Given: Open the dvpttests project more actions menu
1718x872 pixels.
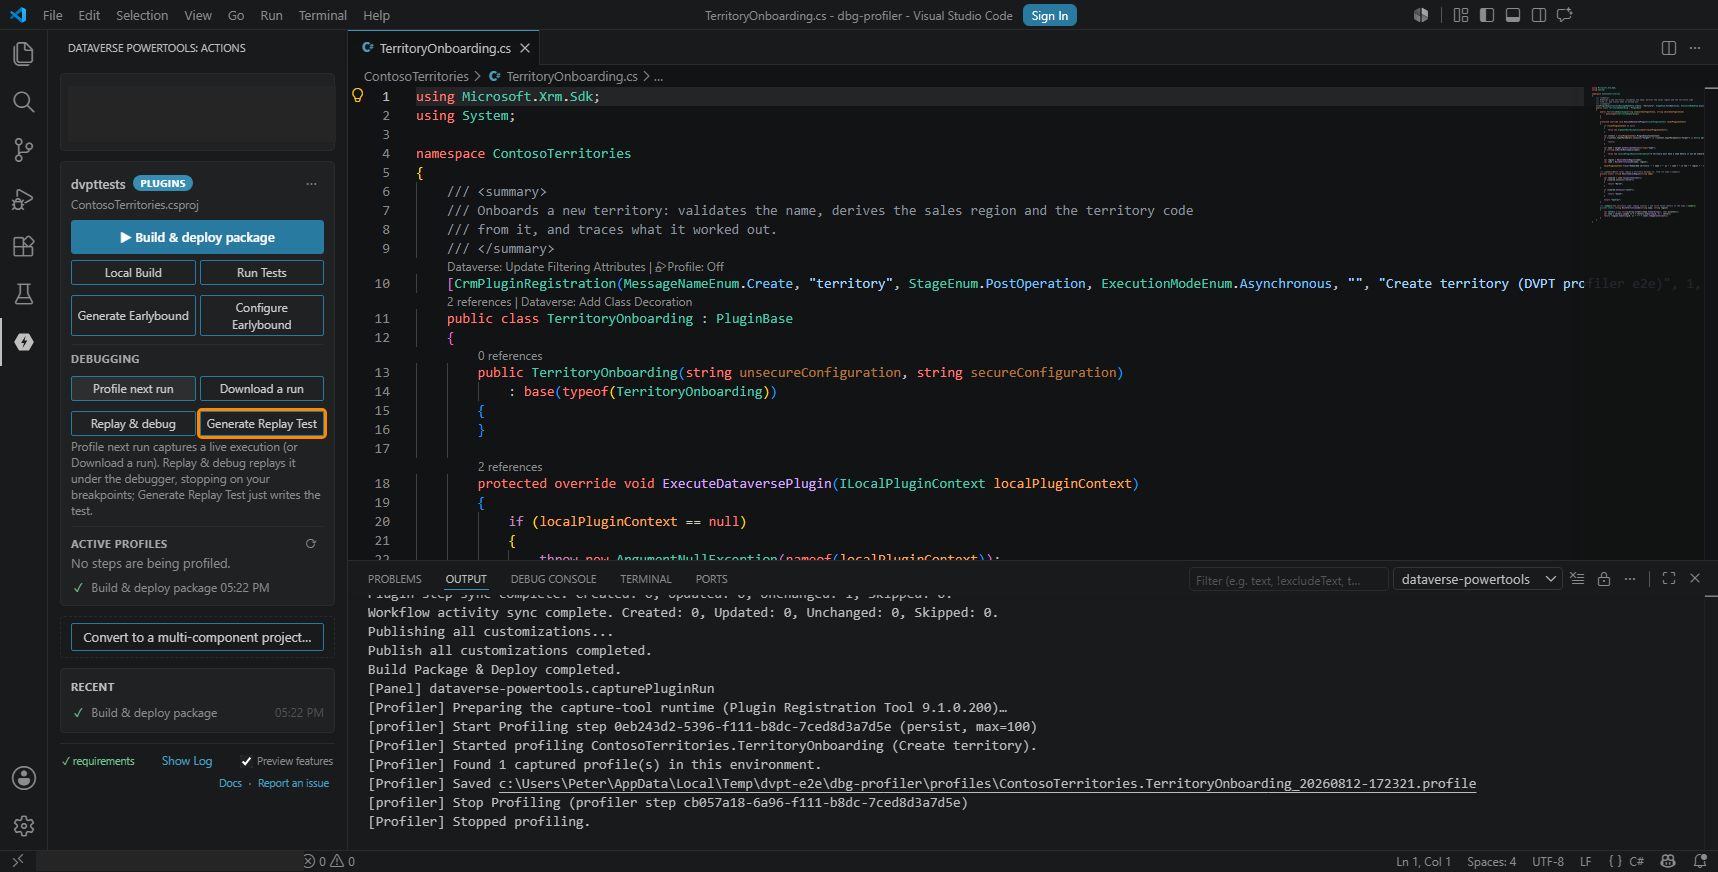Looking at the screenshot, I should point(311,184).
